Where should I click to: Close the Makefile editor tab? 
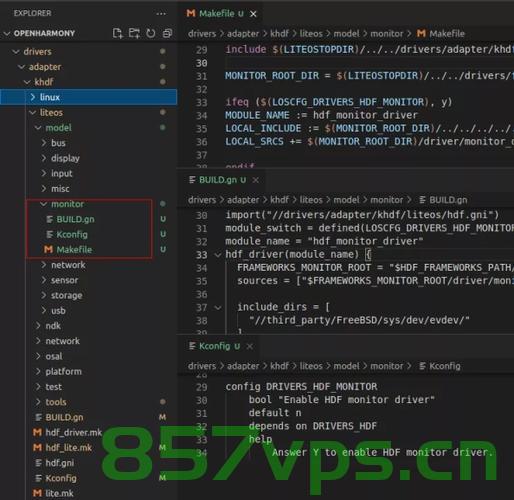[x=253, y=14]
